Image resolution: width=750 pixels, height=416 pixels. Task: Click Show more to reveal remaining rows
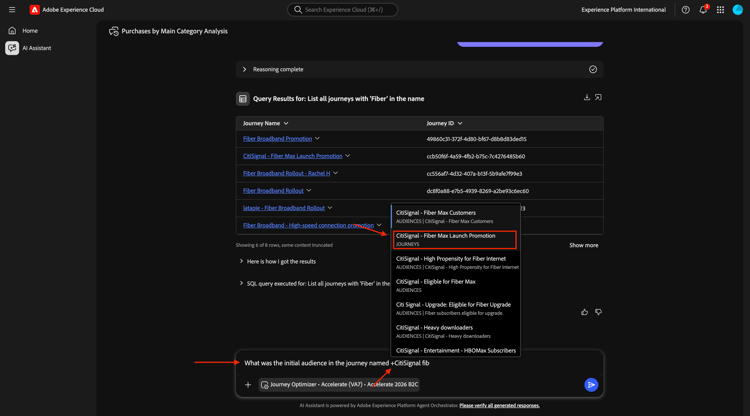tap(584, 245)
